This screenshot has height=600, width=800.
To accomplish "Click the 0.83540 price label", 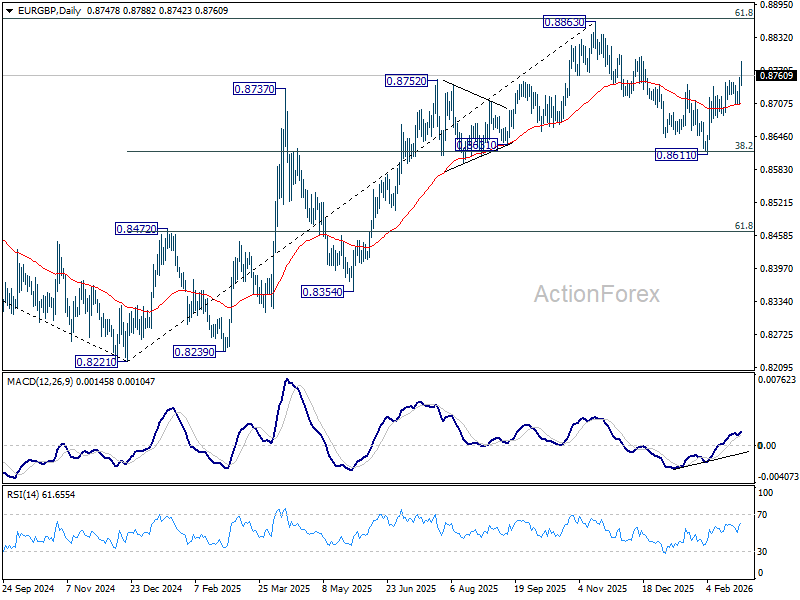I will [x=322, y=292].
